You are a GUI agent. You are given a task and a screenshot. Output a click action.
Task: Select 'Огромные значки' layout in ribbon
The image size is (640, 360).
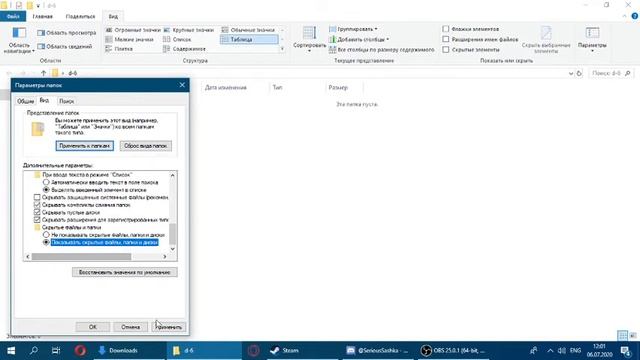pos(133,30)
